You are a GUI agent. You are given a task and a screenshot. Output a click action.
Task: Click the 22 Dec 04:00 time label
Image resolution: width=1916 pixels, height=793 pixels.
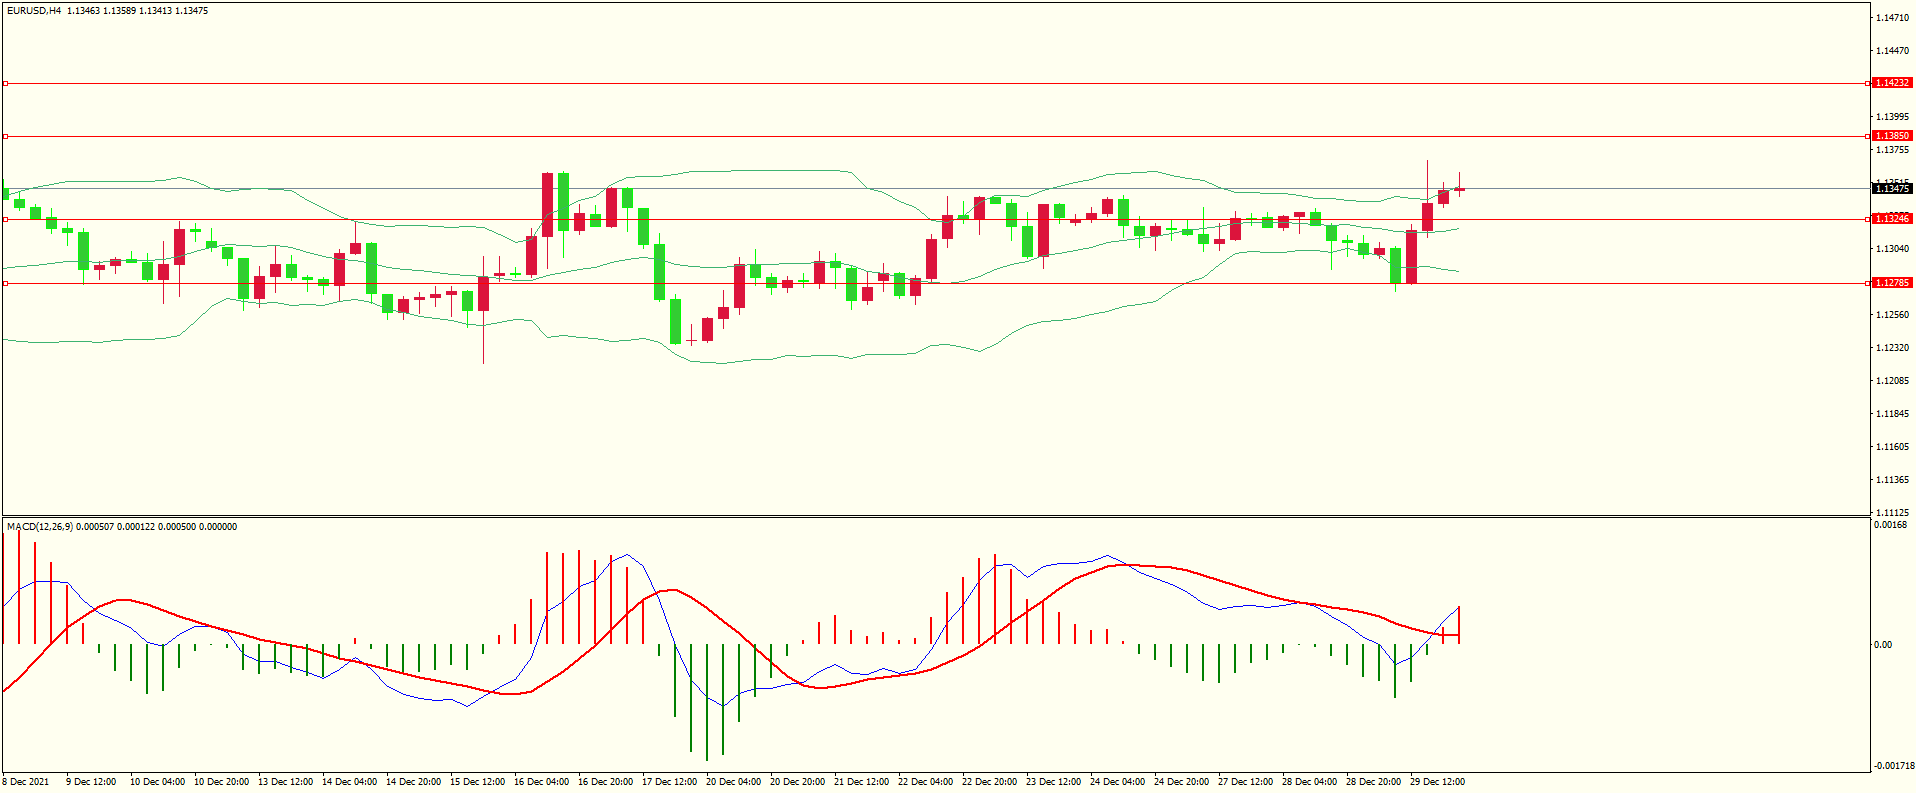925,782
